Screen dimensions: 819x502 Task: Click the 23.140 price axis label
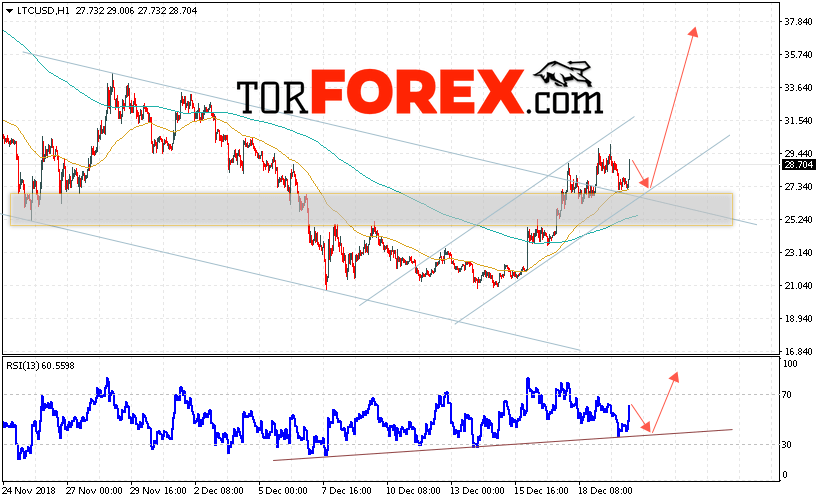[x=799, y=252]
